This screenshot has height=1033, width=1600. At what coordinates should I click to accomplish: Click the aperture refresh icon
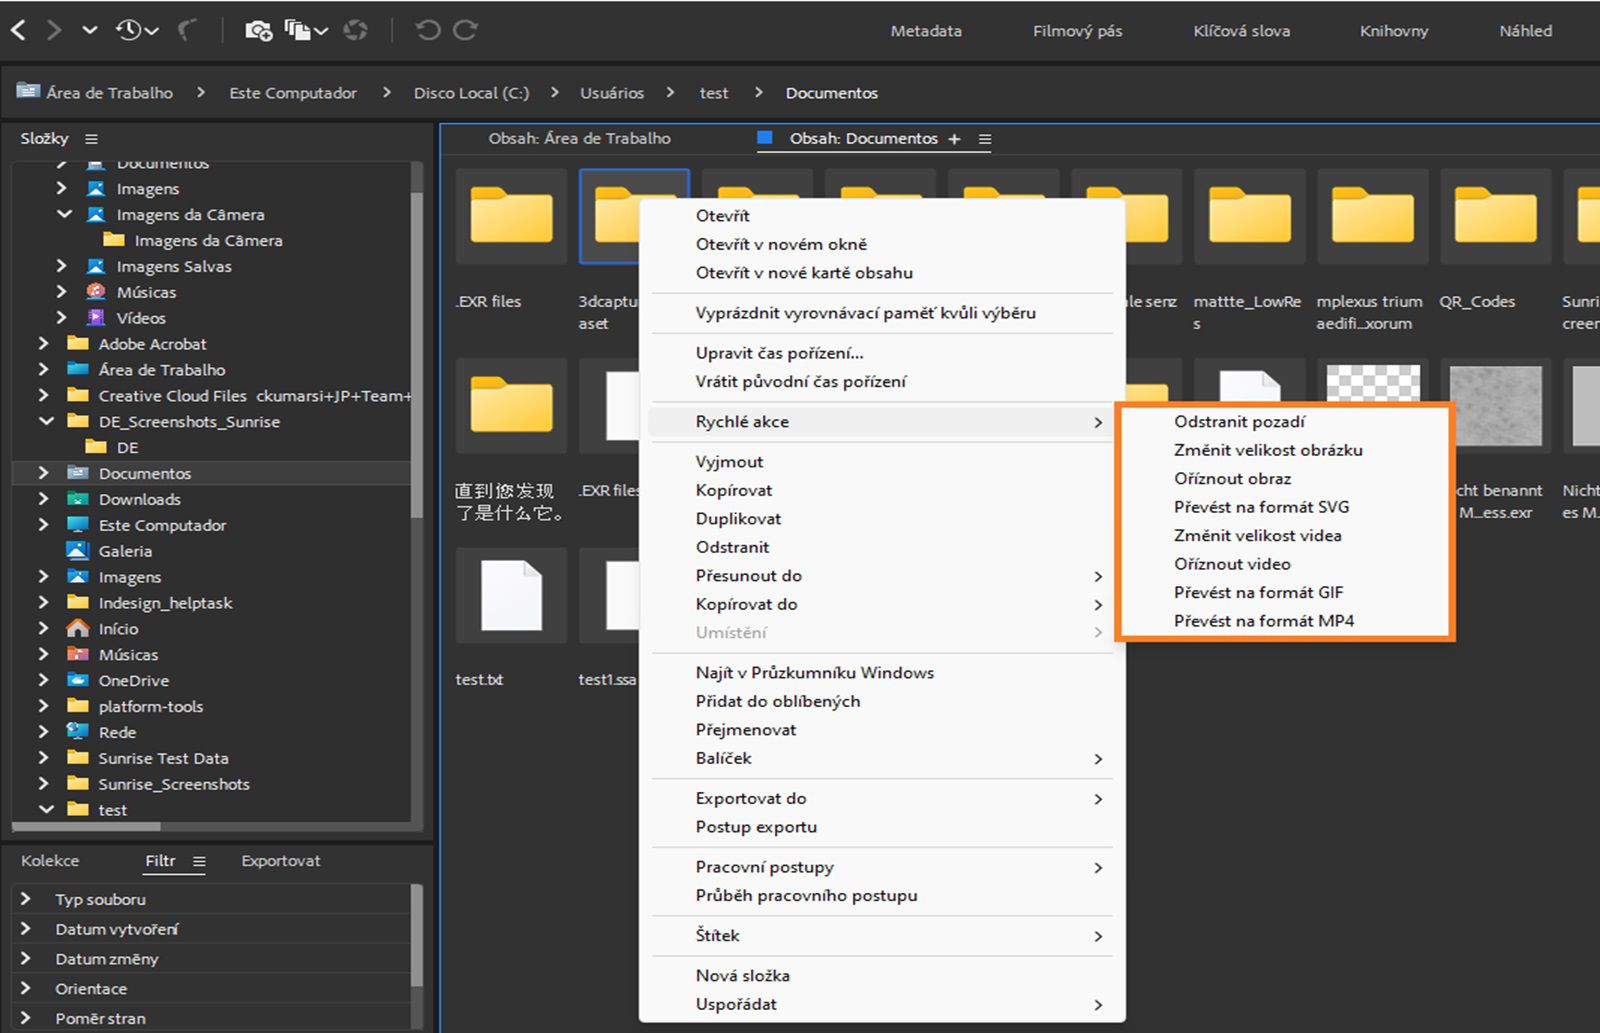pyautogui.click(x=355, y=30)
